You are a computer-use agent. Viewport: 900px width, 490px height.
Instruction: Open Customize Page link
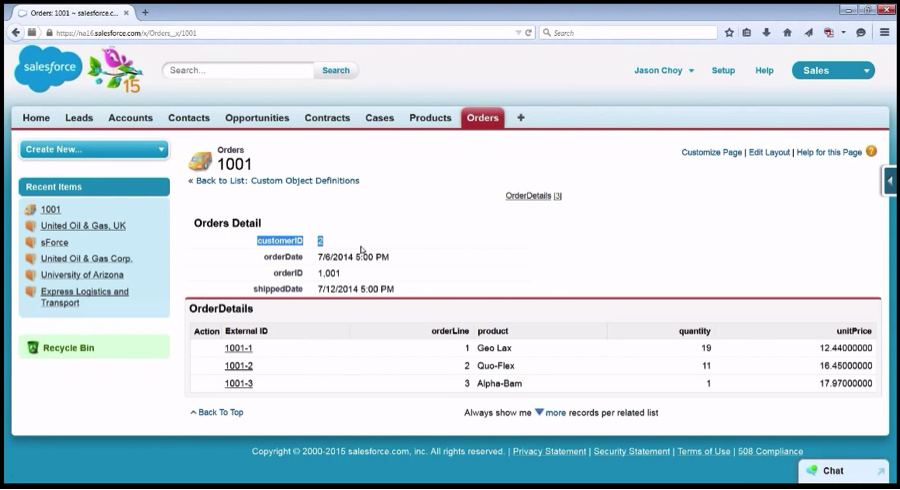coord(712,152)
